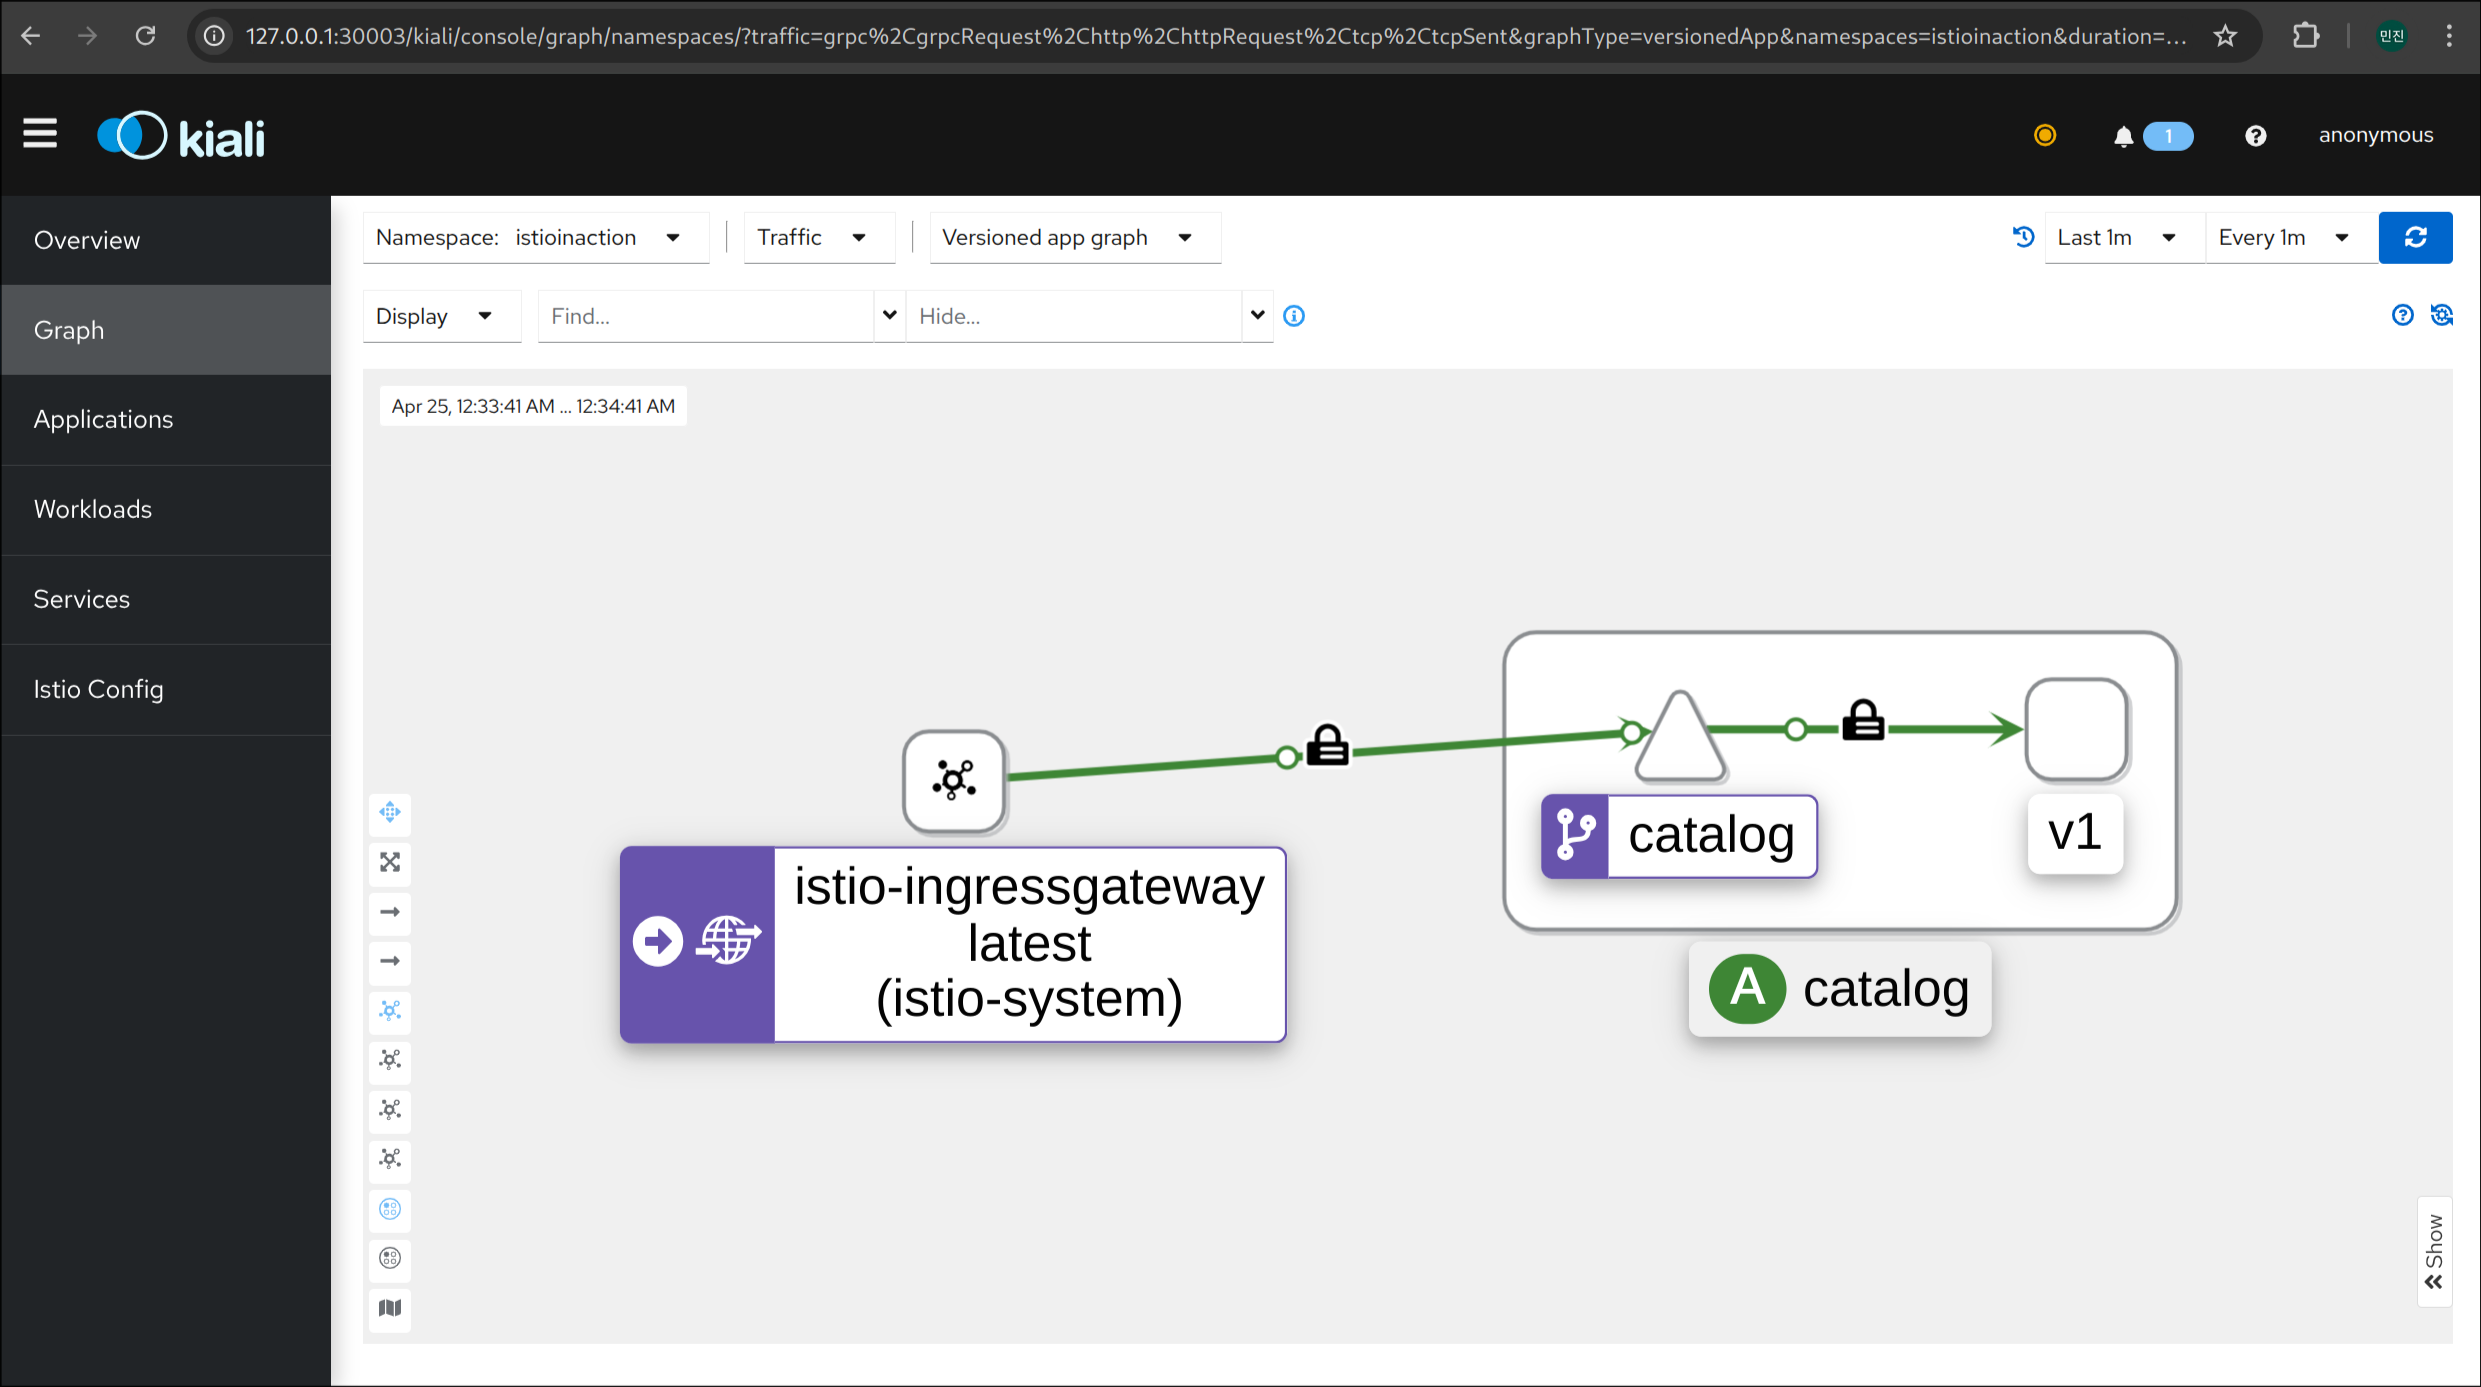Open the browser profile avatar
This screenshot has width=2481, height=1387.
click(x=2392, y=37)
